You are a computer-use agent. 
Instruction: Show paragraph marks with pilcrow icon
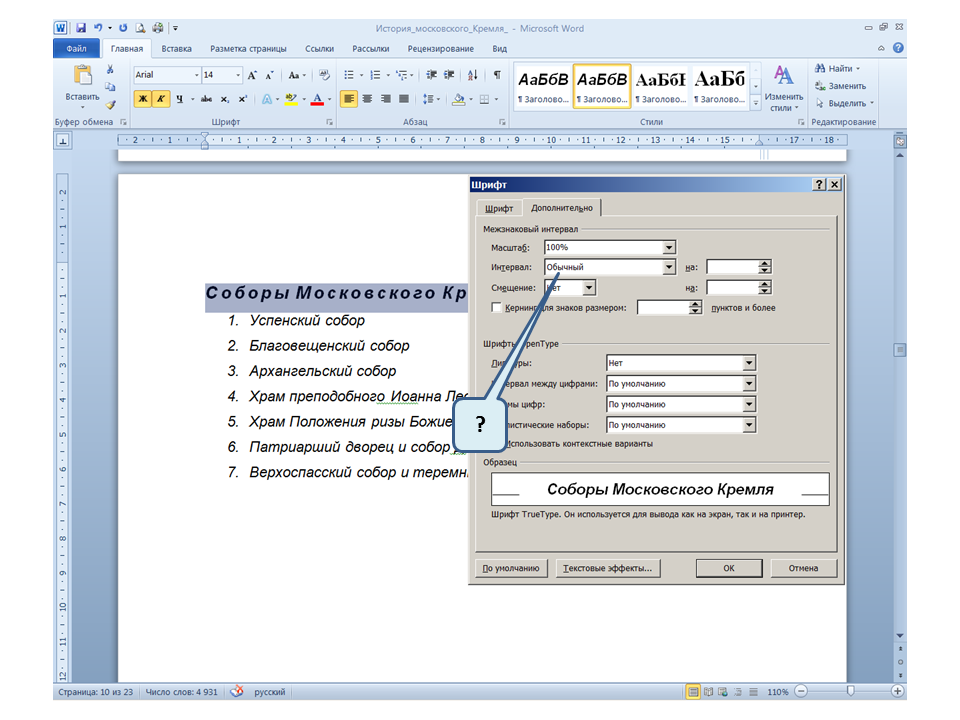[x=497, y=75]
